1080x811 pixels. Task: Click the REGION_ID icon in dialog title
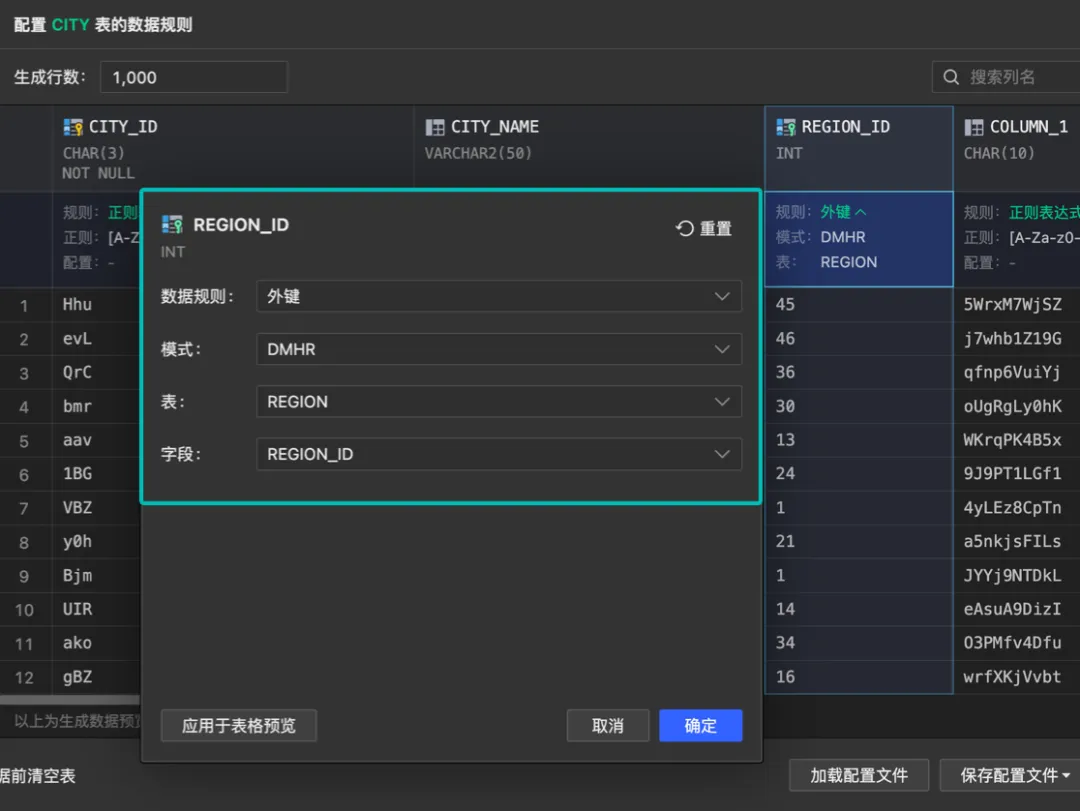pyautogui.click(x=172, y=225)
